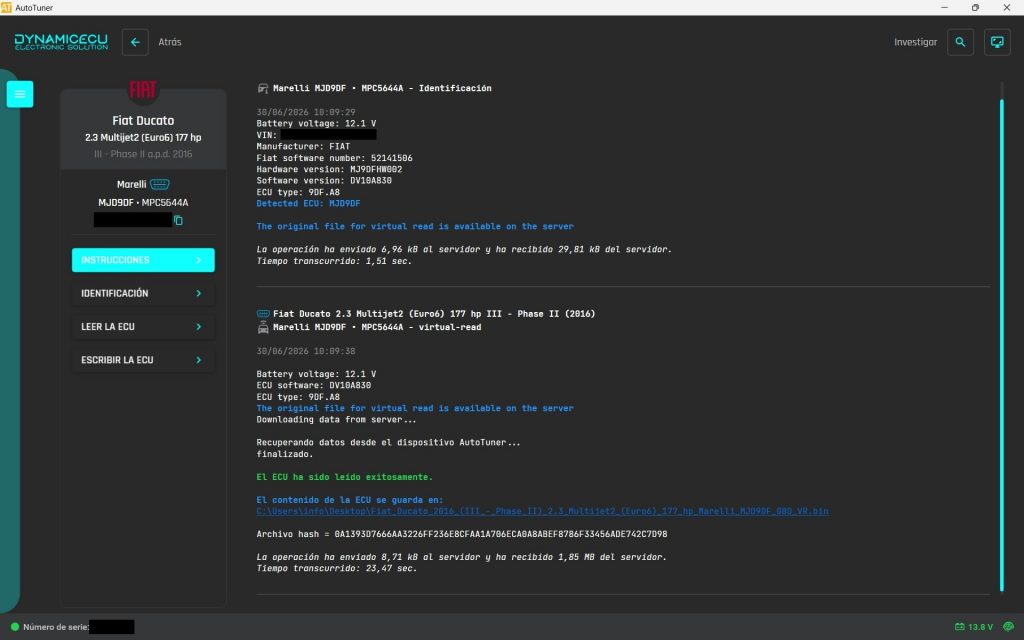The image size is (1024, 640).
Task: Click the Atrás label
Action: (x=170, y=42)
